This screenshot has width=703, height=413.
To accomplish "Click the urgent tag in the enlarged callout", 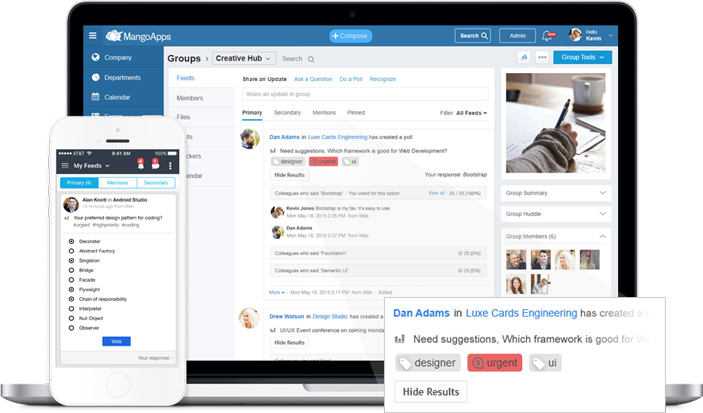I will pos(495,363).
